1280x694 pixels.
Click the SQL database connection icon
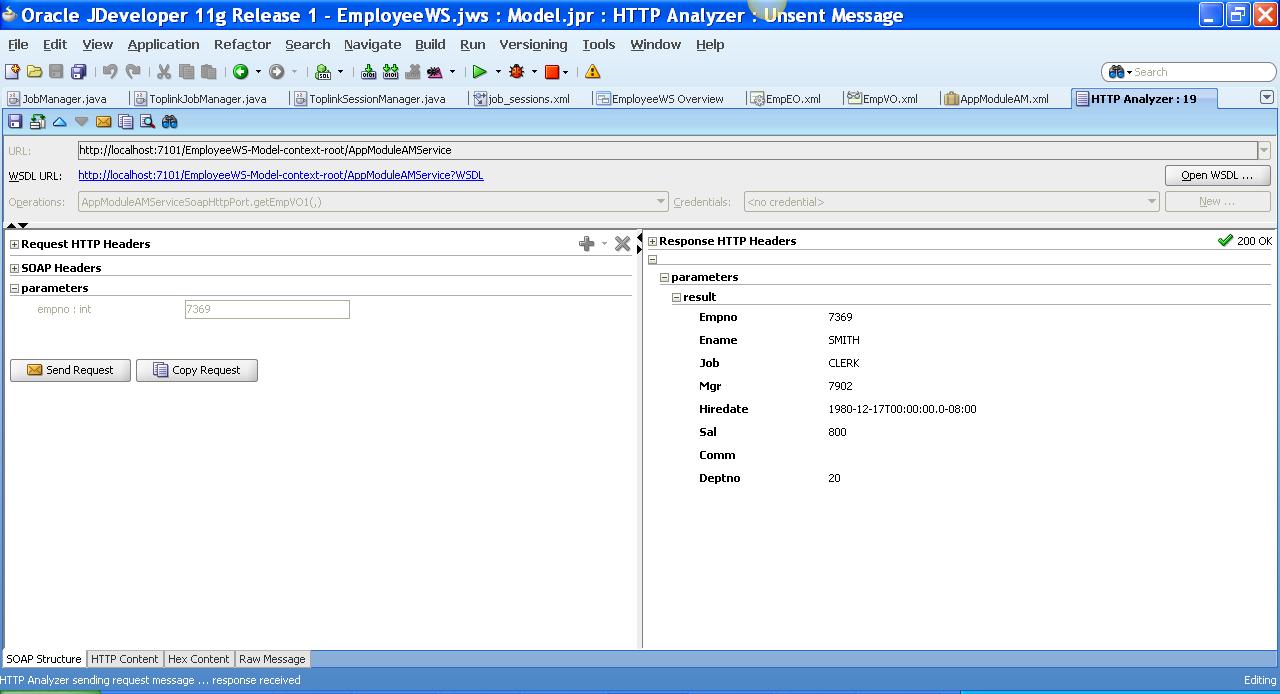point(323,72)
